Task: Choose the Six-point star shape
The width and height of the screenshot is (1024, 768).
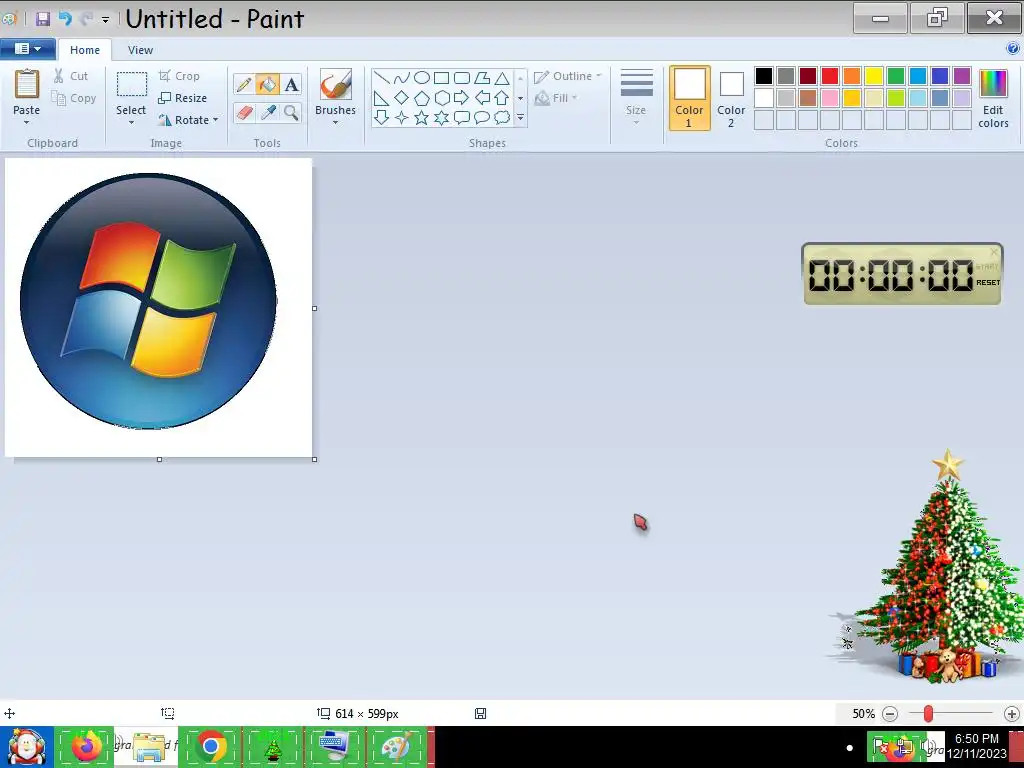Action: [441, 118]
